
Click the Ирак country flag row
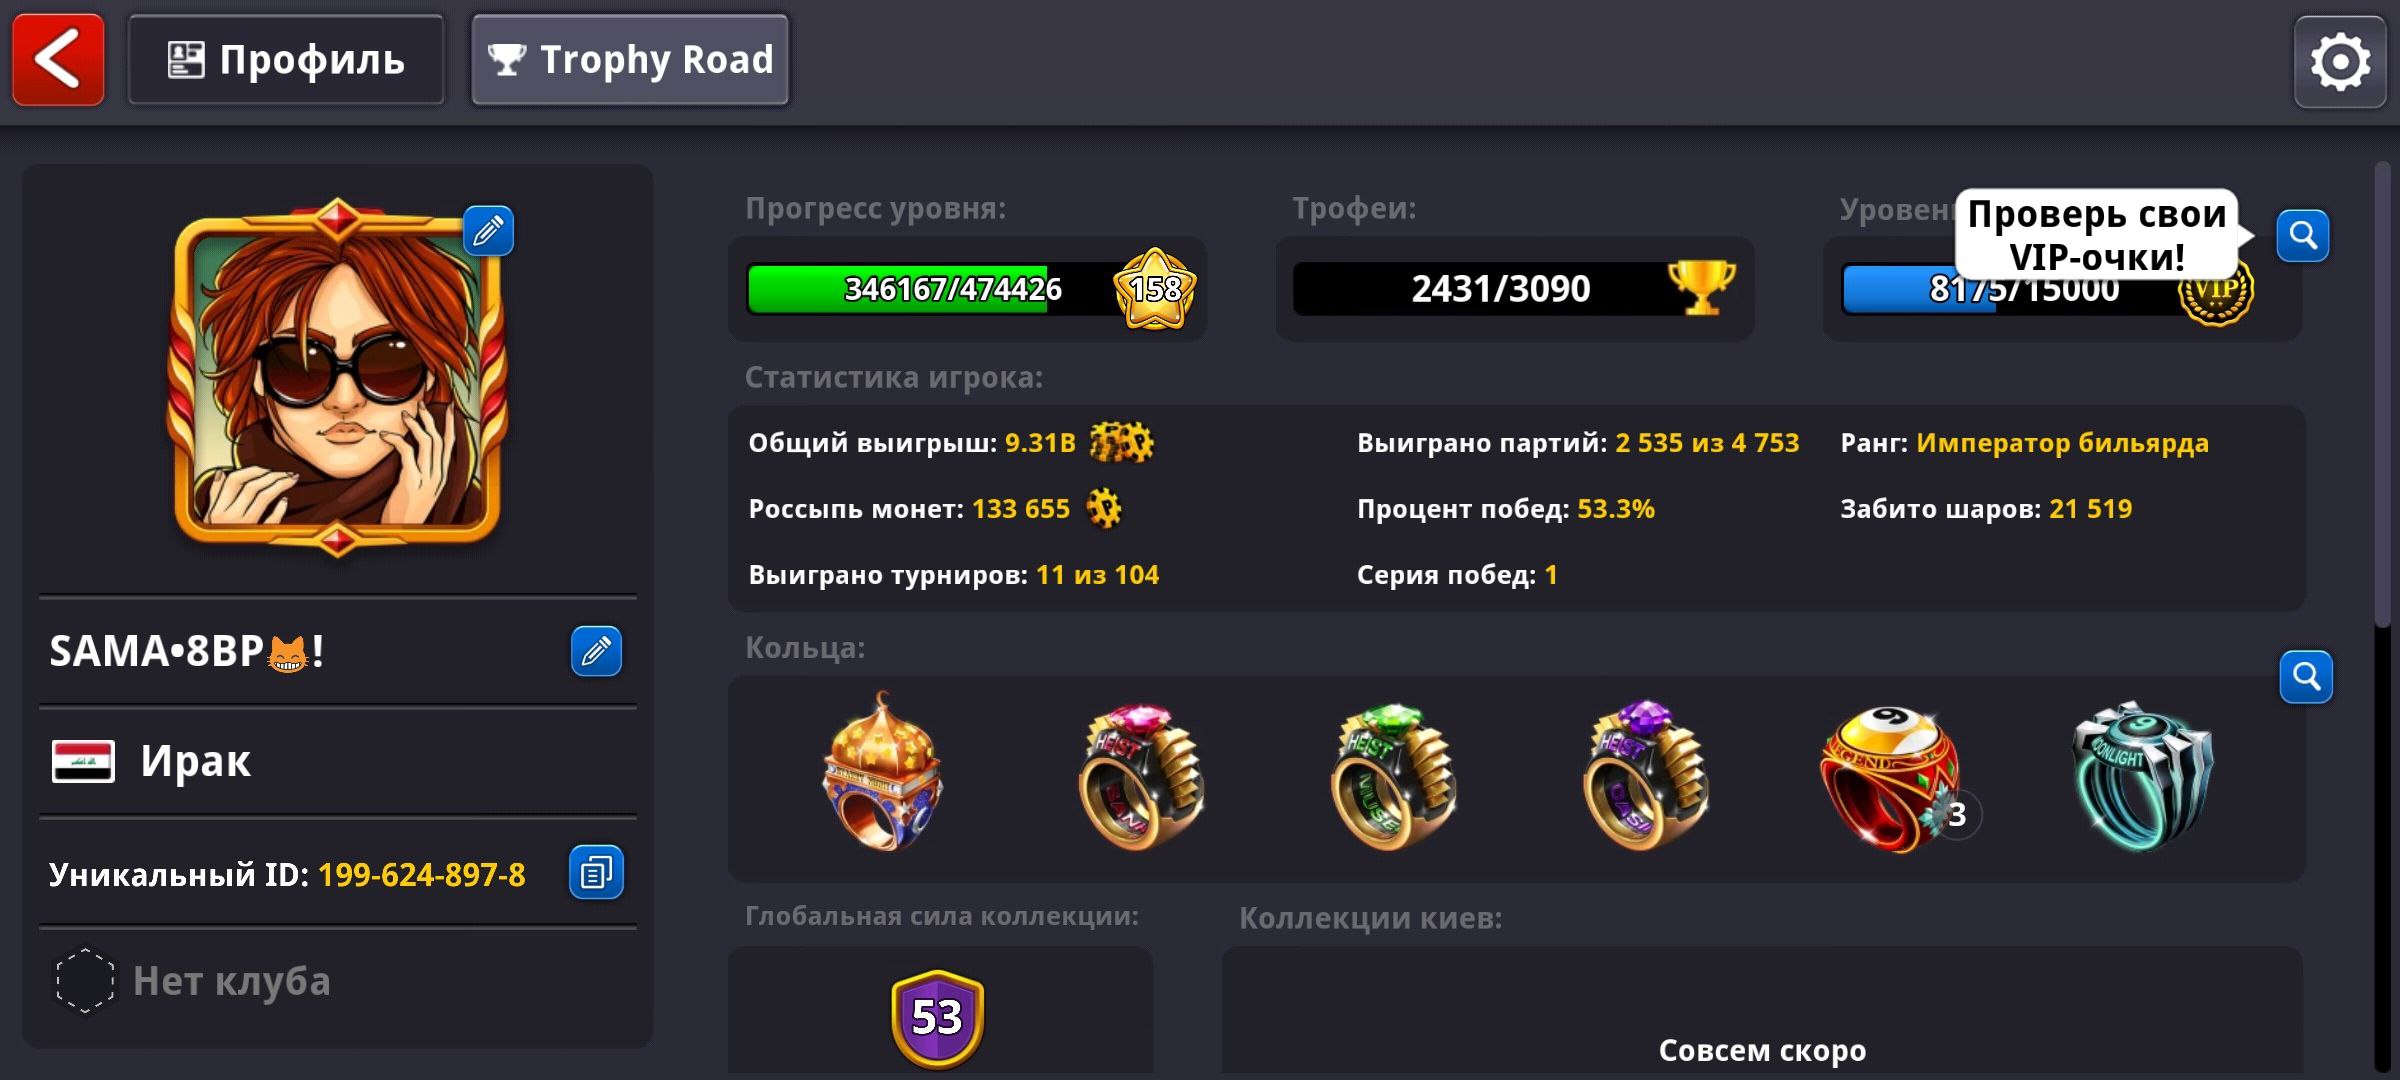[338, 761]
